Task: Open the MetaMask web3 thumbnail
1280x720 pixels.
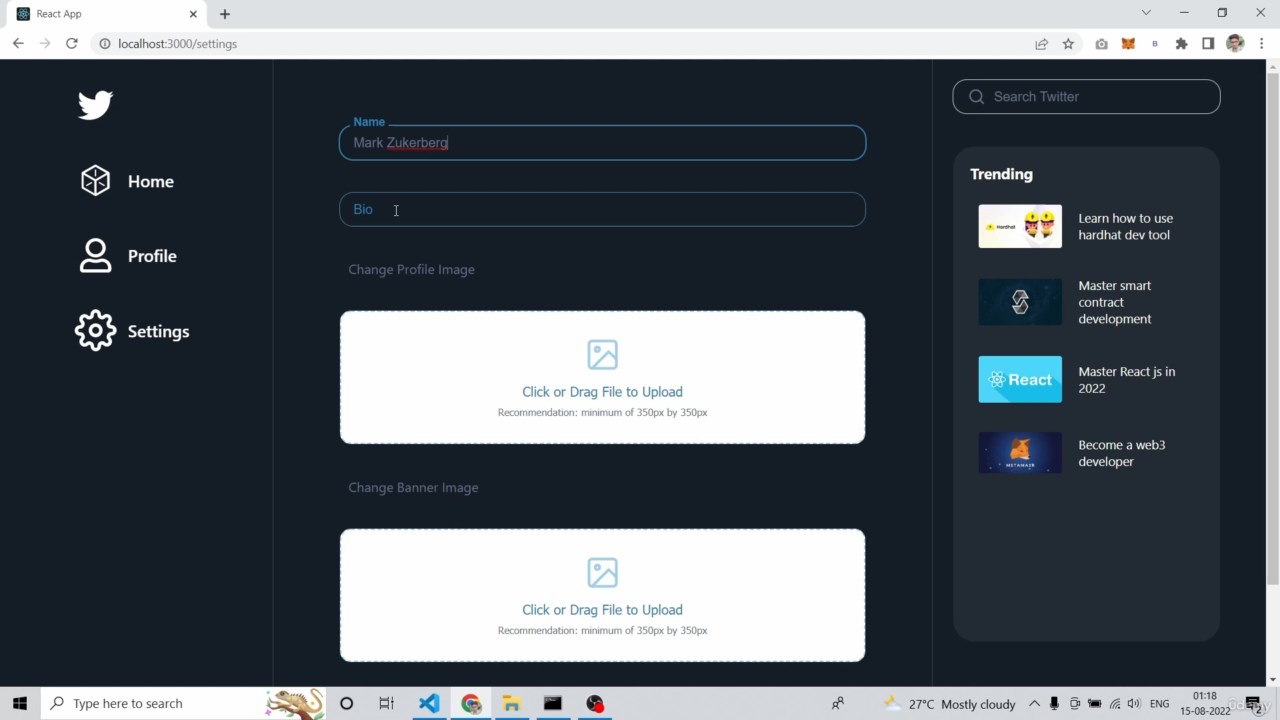Action: tap(1020, 453)
